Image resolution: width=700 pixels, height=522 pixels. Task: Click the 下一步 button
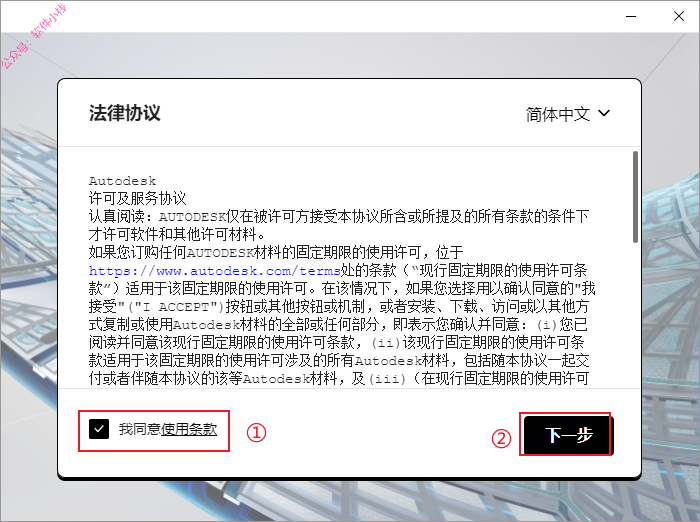coord(568,435)
